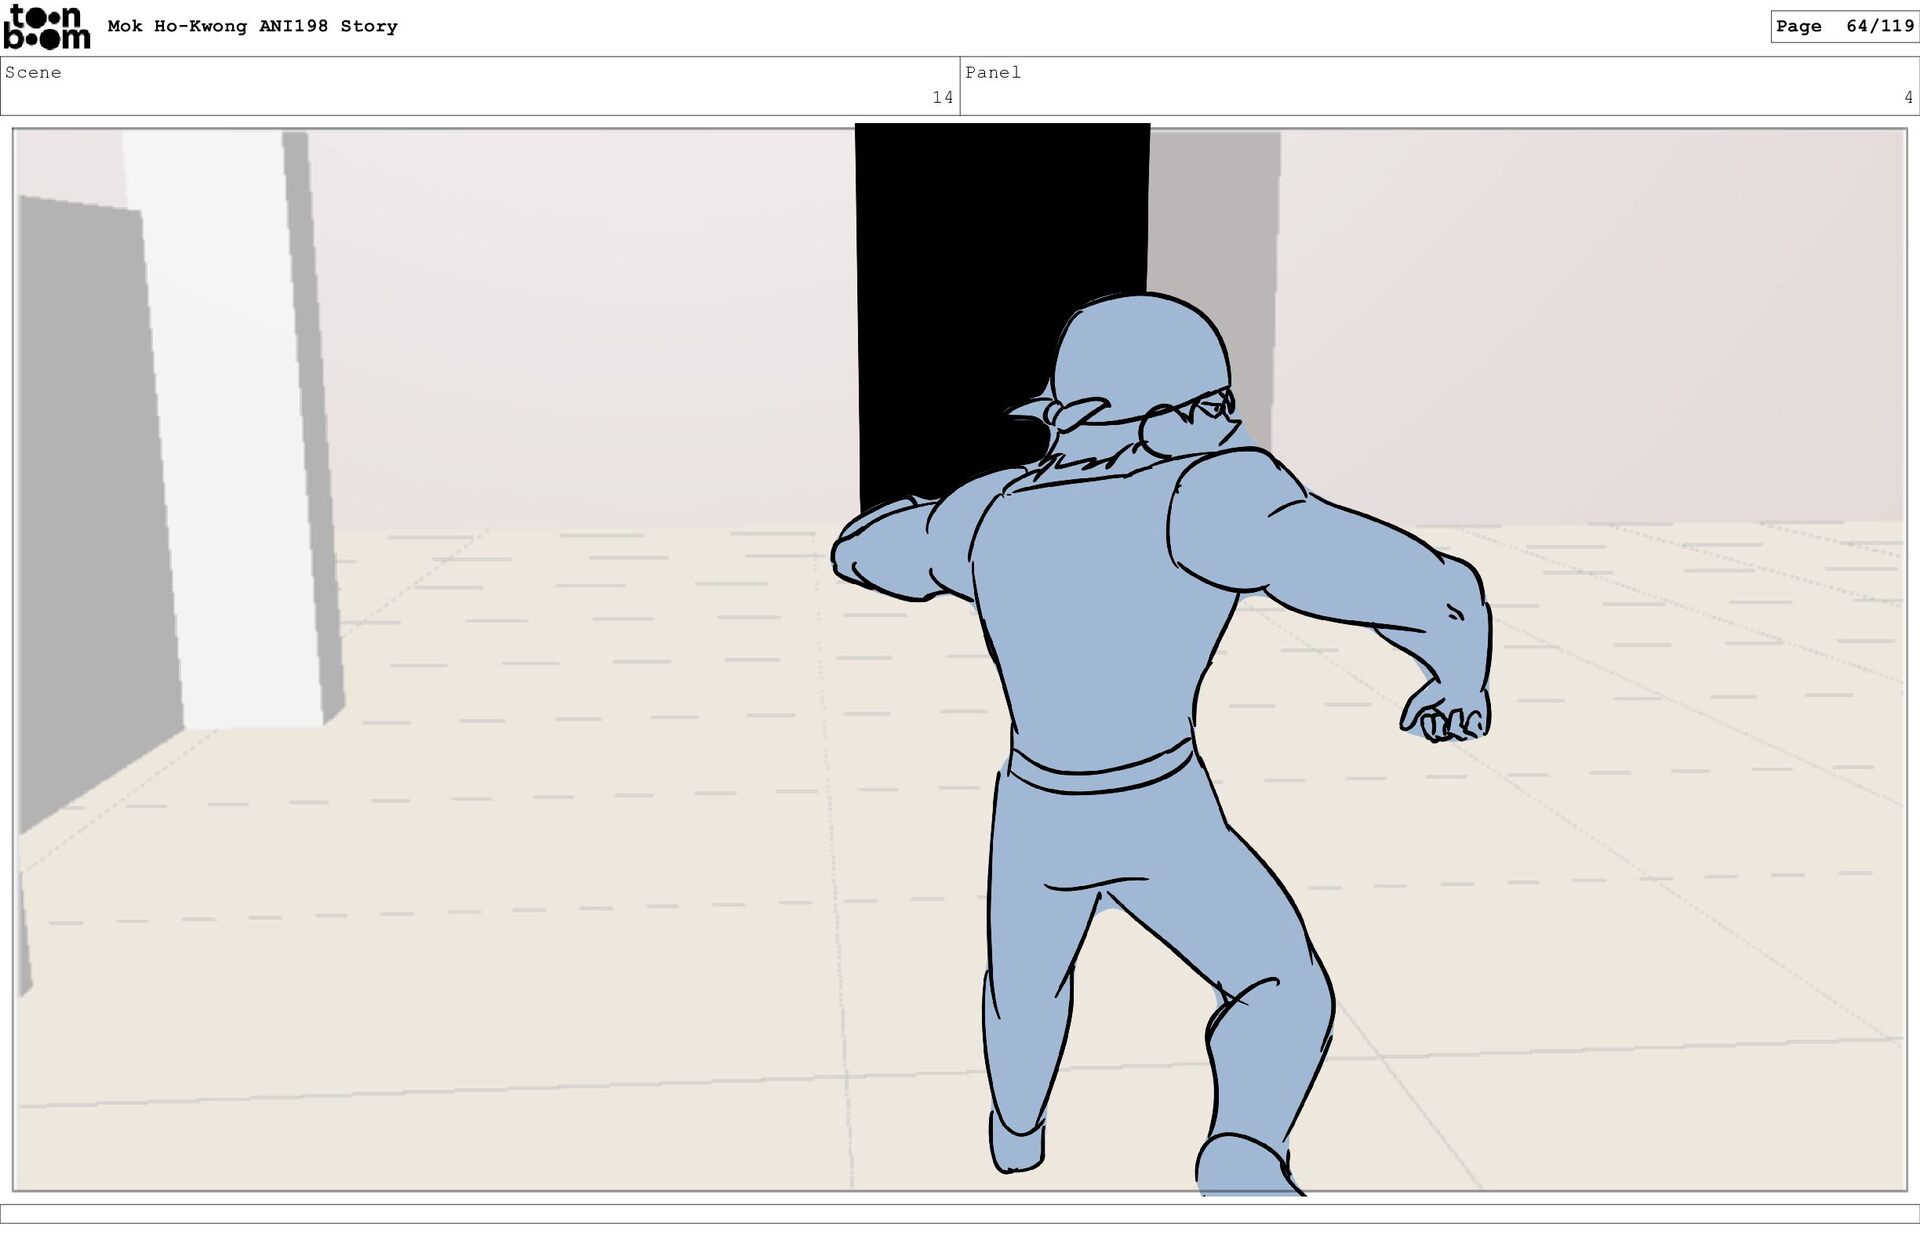Click the Page 64/119 indicator box
Screen dimensions: 1920x1242
click(x=1844, y=27)
